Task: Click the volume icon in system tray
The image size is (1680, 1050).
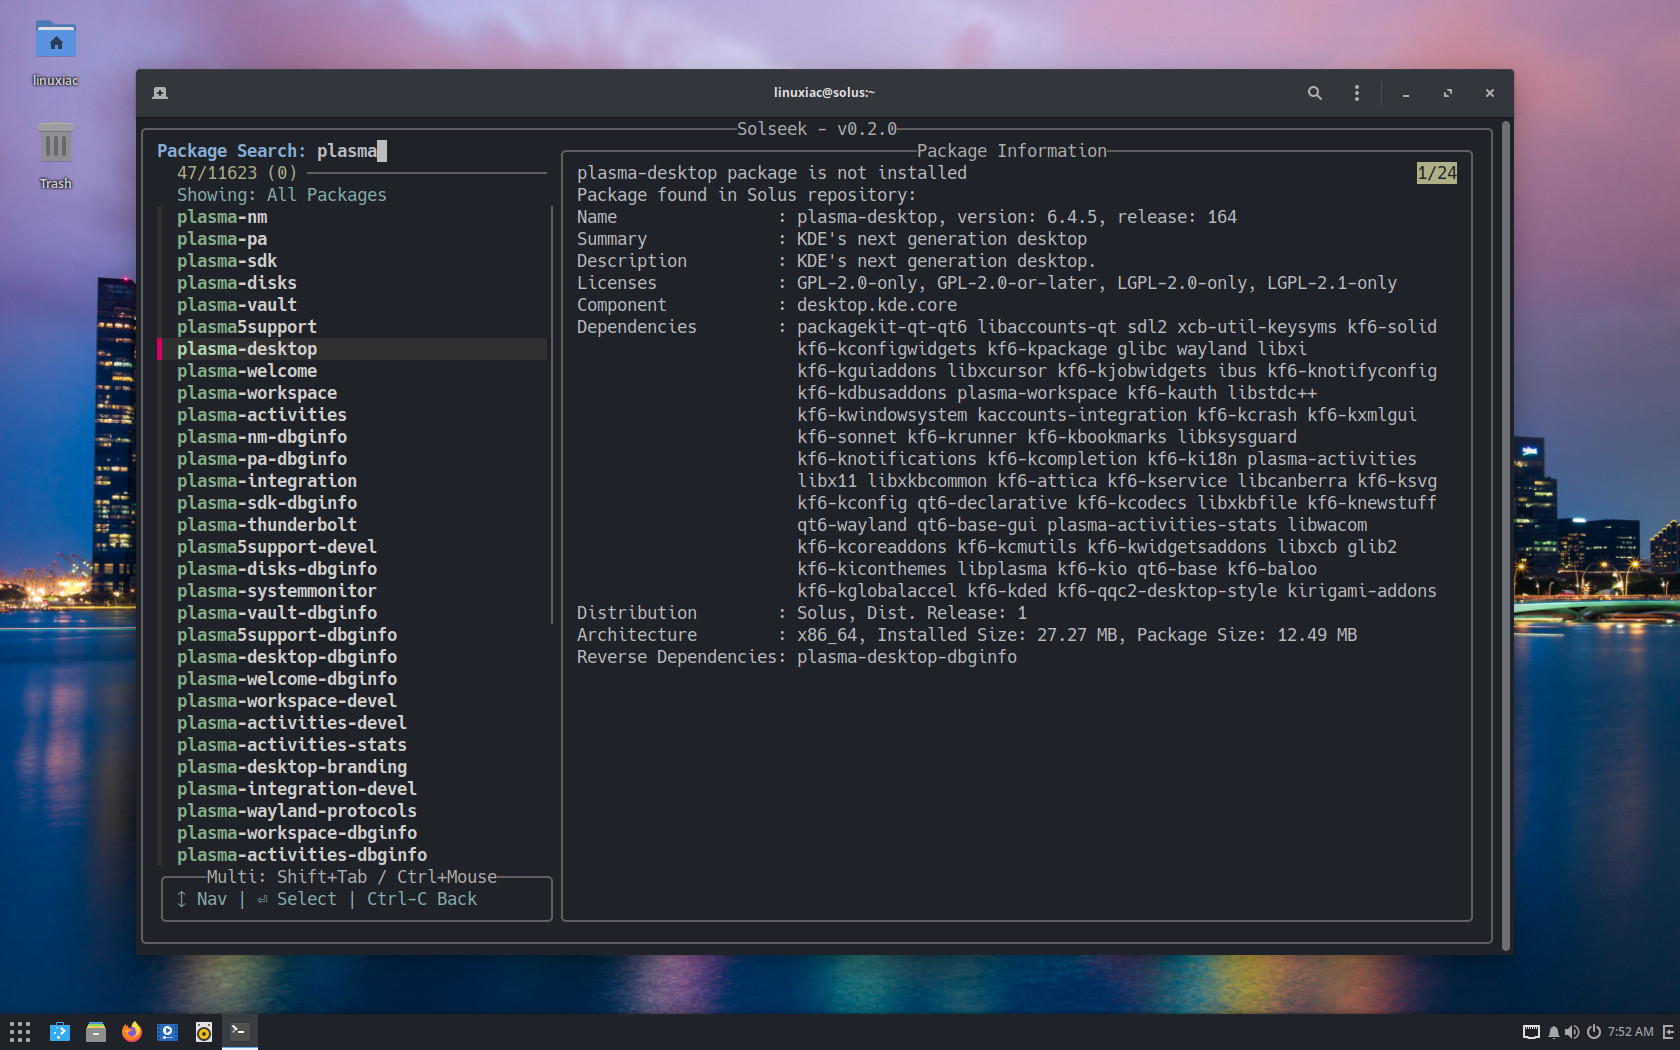Action: coord(1572,1032)
